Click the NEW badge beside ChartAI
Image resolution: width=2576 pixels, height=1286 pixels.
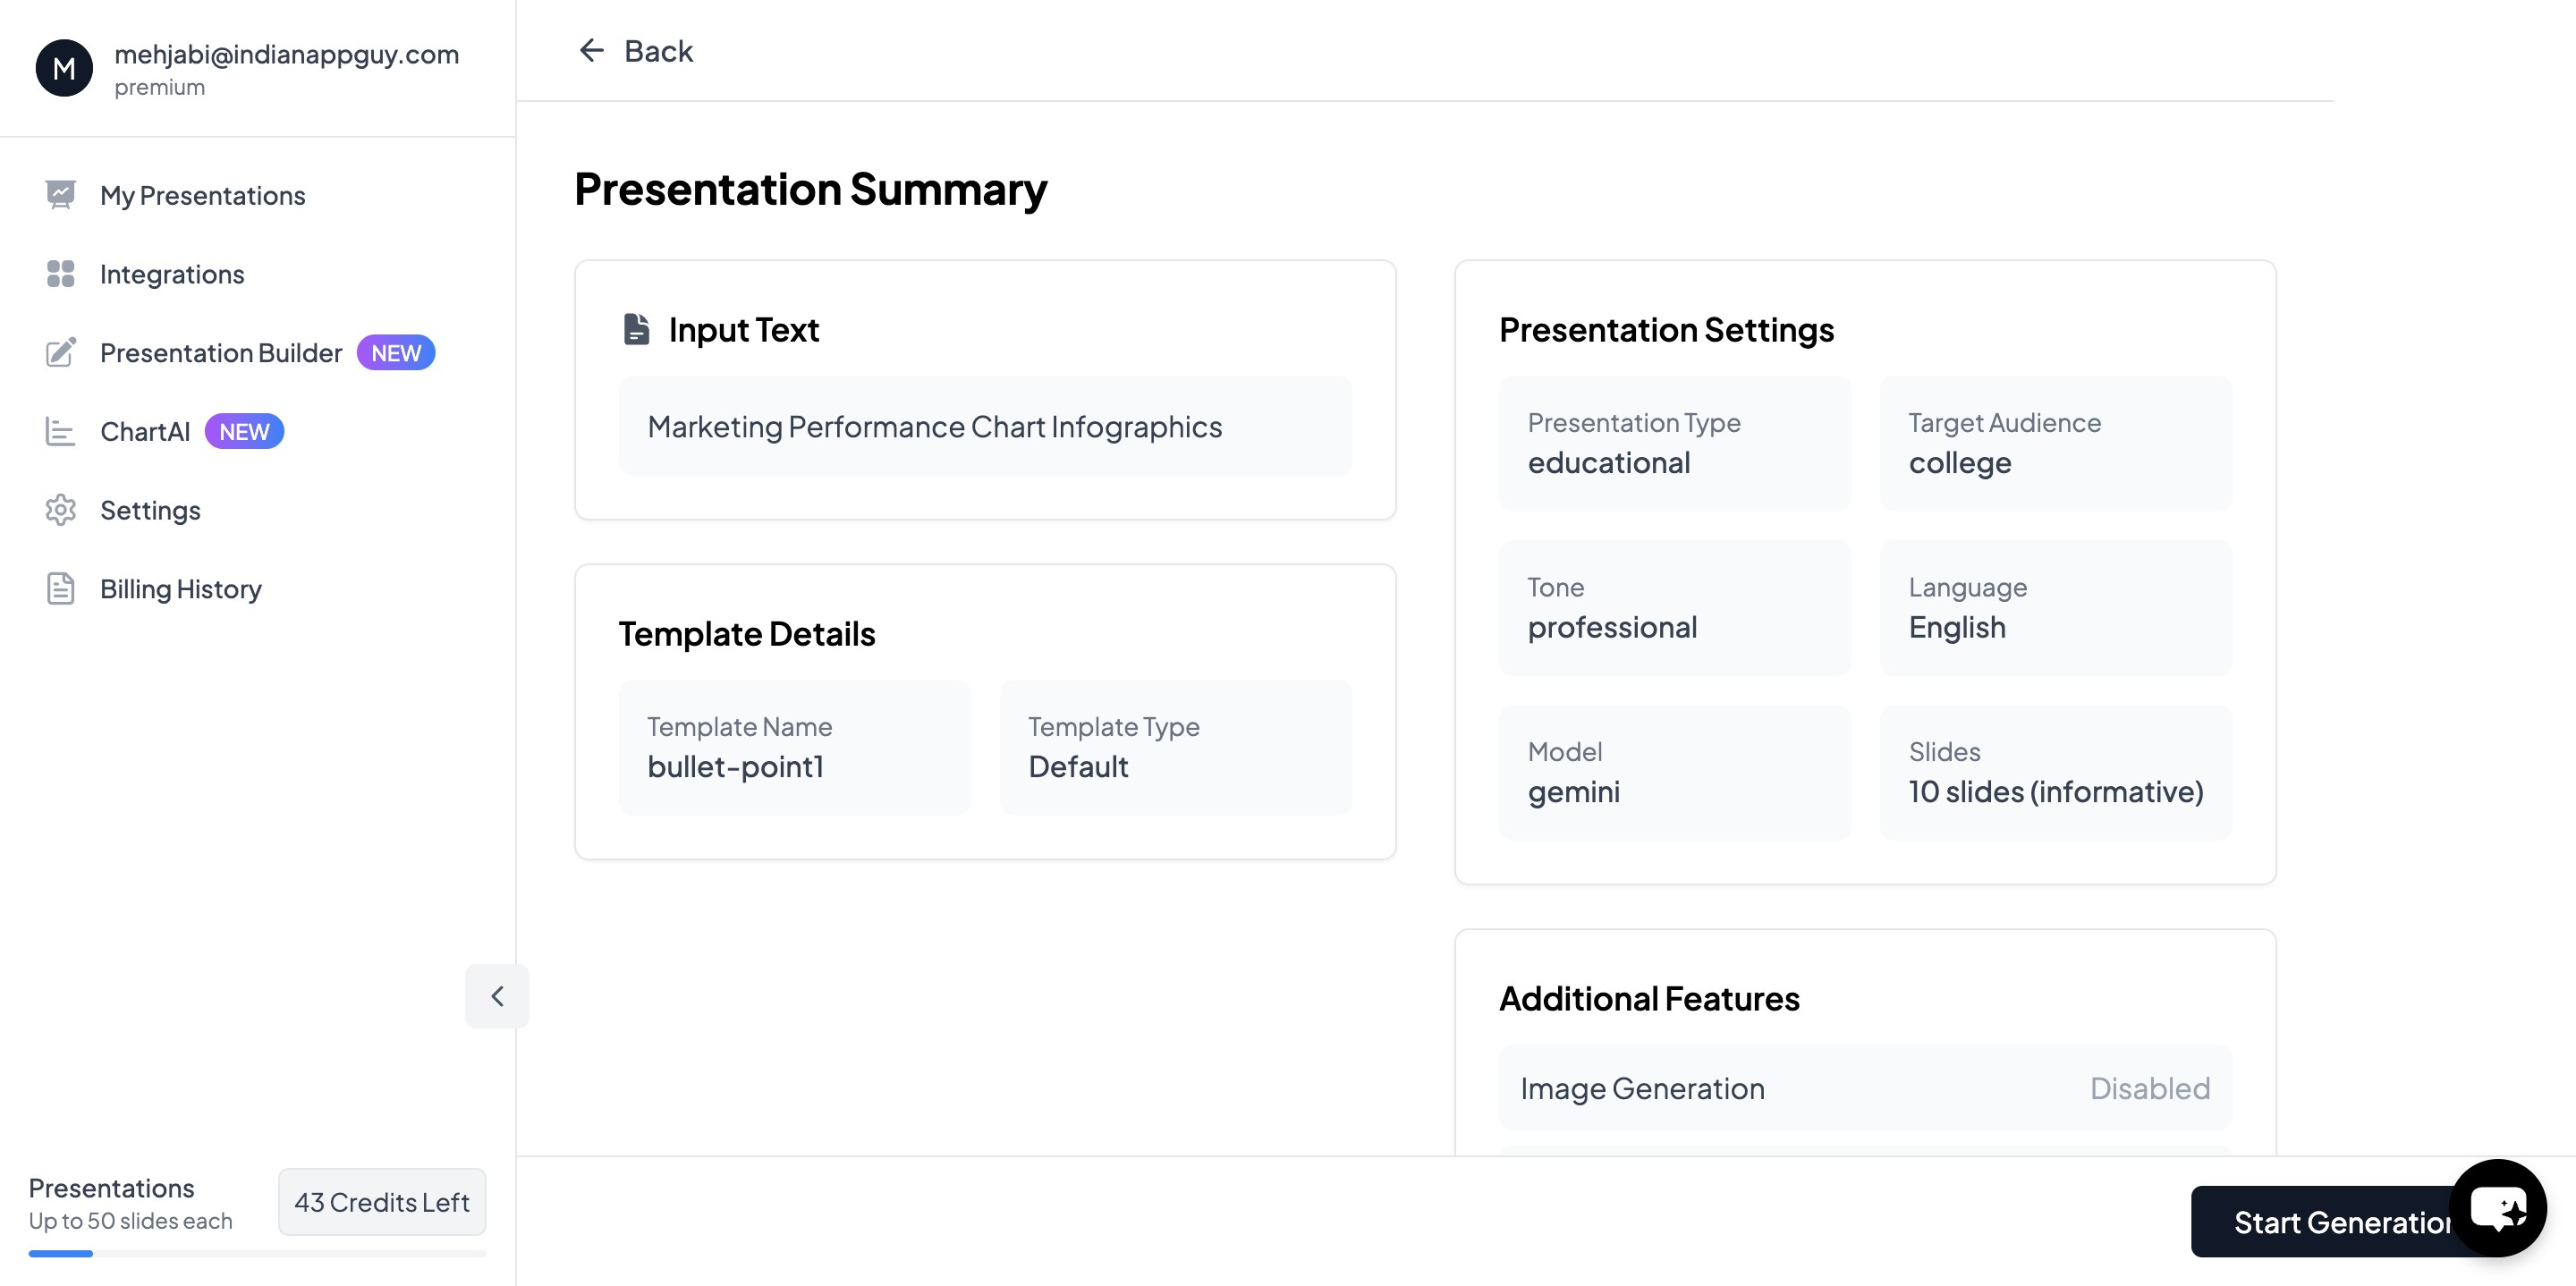pos(244,432)
